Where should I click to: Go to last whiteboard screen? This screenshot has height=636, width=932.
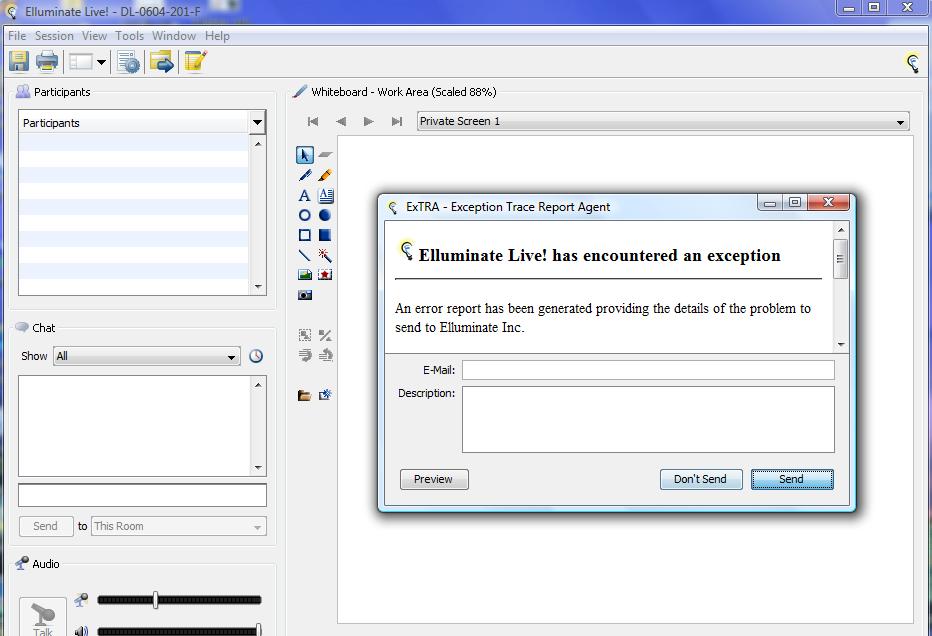click(x=396, y=122)
